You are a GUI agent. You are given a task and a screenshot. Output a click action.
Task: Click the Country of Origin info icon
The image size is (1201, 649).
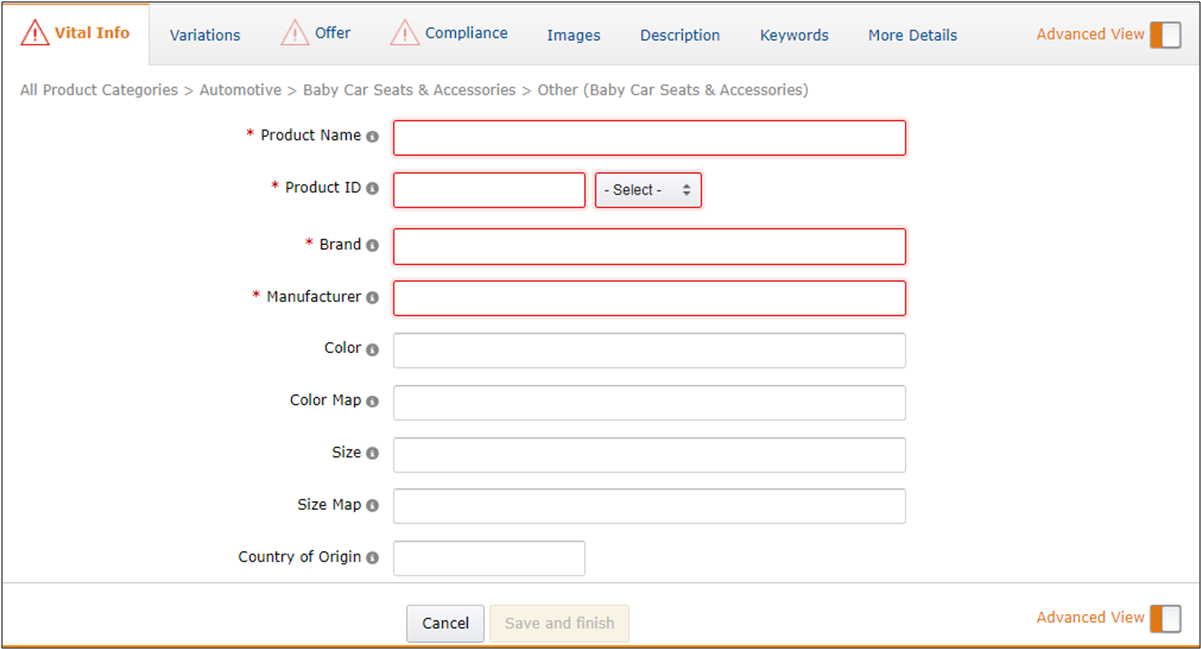[x=372, y=557]
